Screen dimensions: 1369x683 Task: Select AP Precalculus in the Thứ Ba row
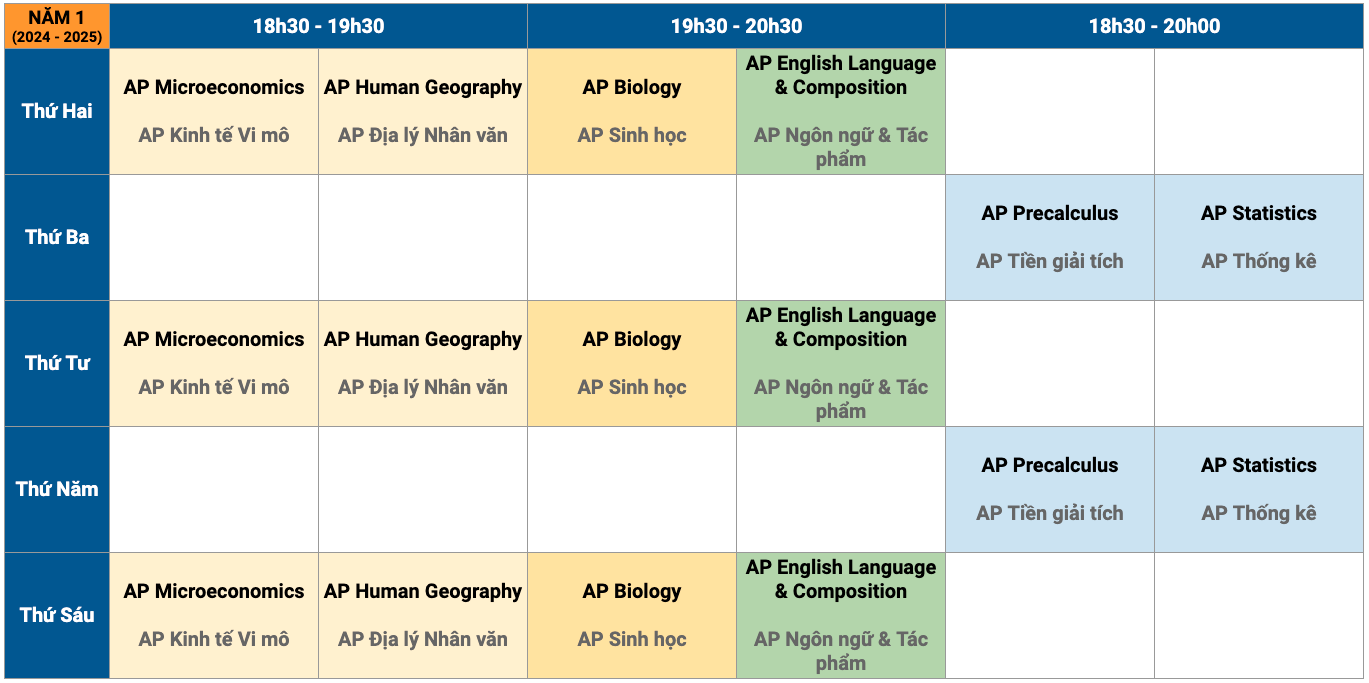click(1050, 237)
